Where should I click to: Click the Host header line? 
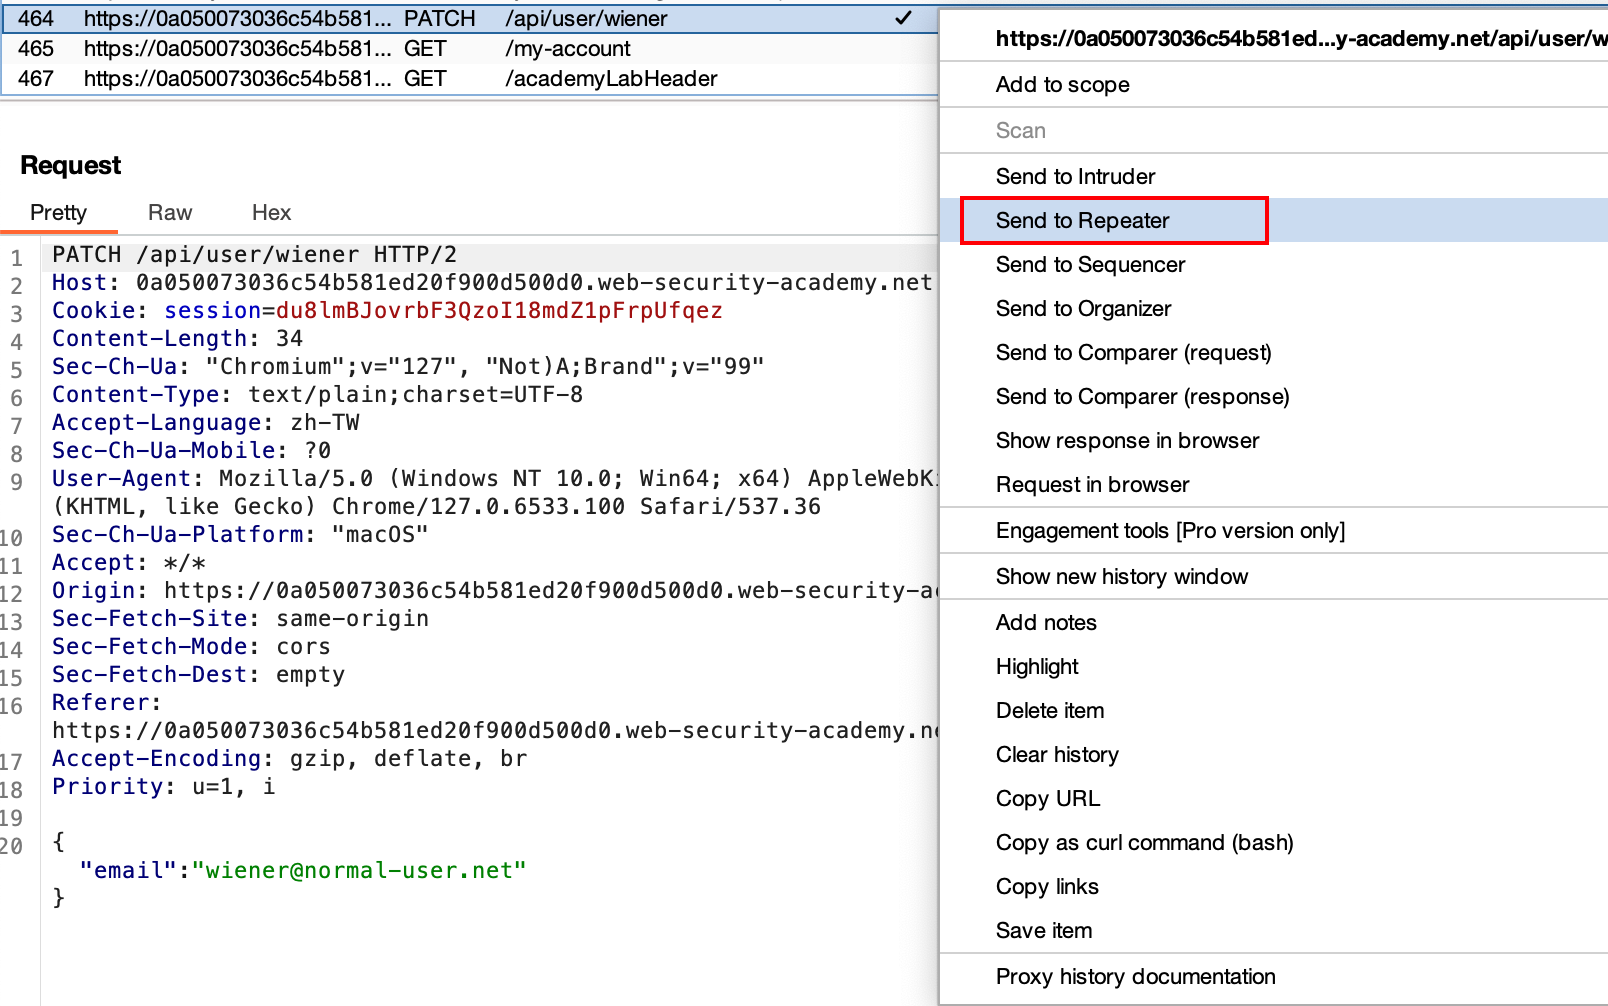coord(492,282)
